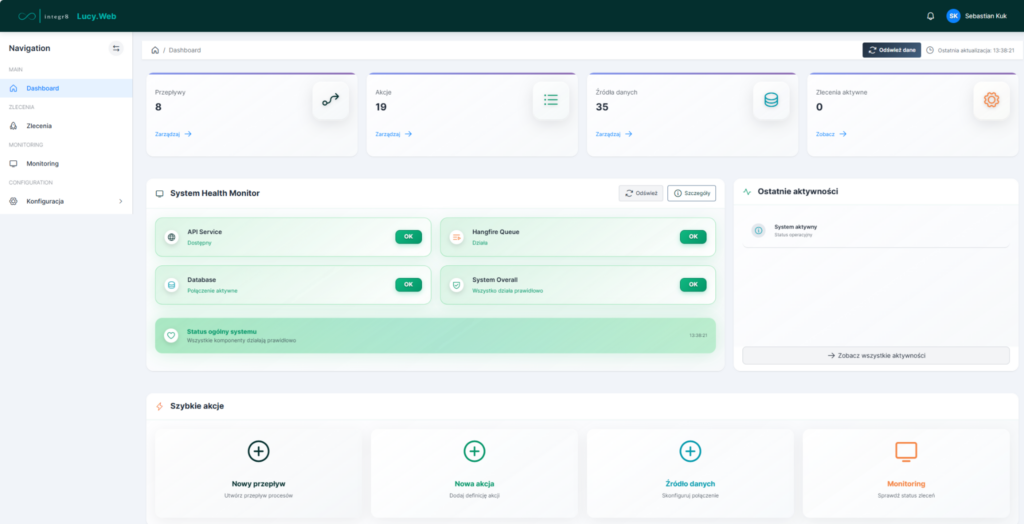Click the plus icon for Nowa akcja
This screenshot has width=1024, height=524.
point(474,451)
